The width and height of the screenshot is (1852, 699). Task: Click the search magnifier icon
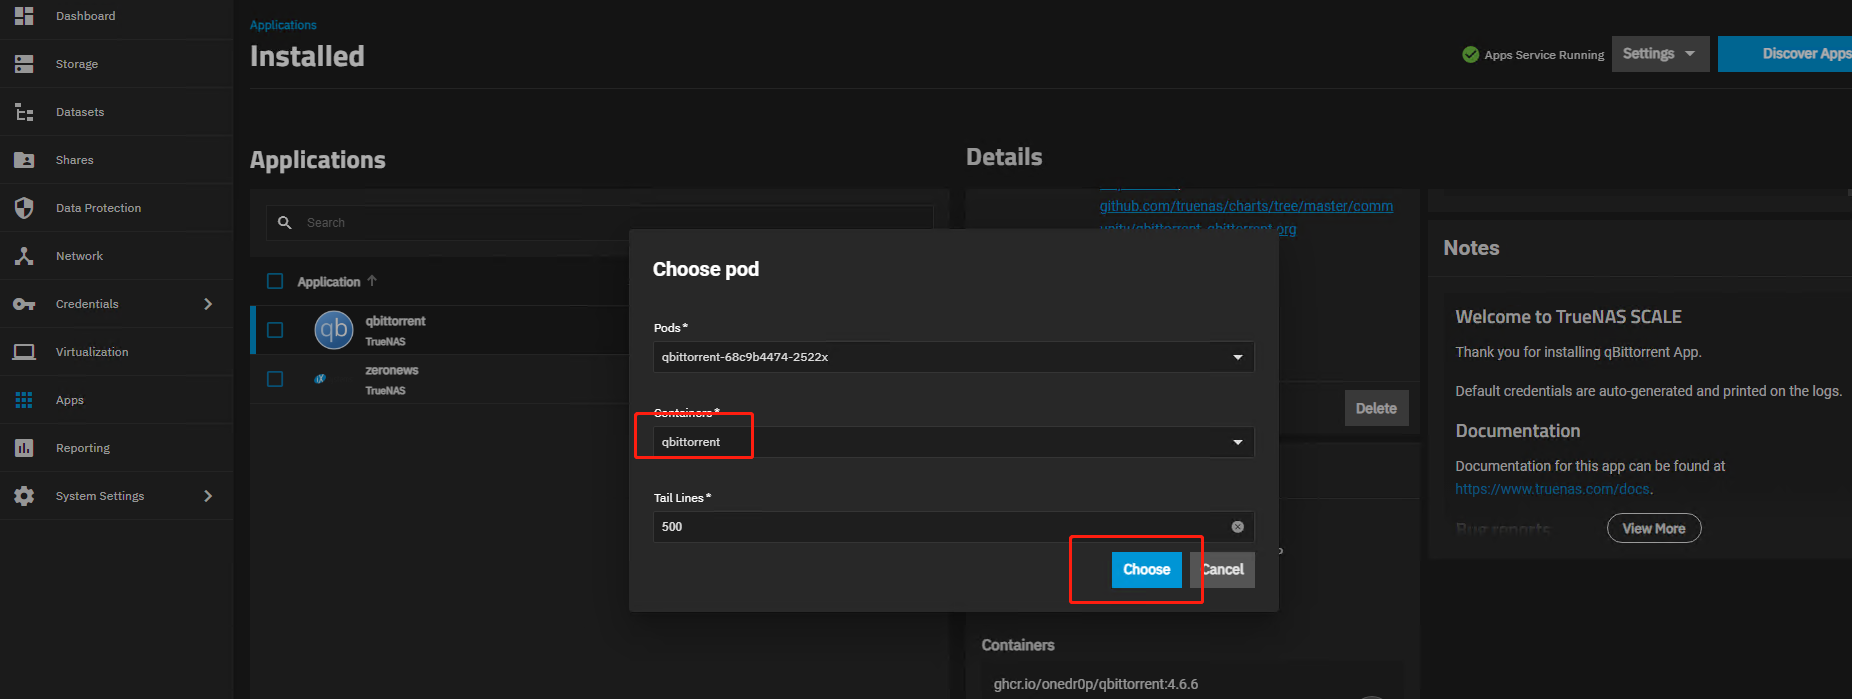285,223
